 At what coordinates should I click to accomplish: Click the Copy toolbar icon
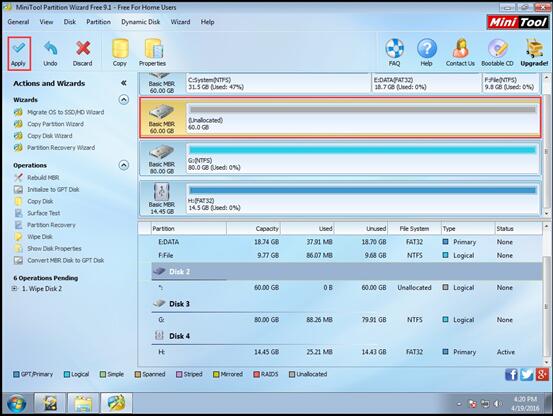[120, 48]
